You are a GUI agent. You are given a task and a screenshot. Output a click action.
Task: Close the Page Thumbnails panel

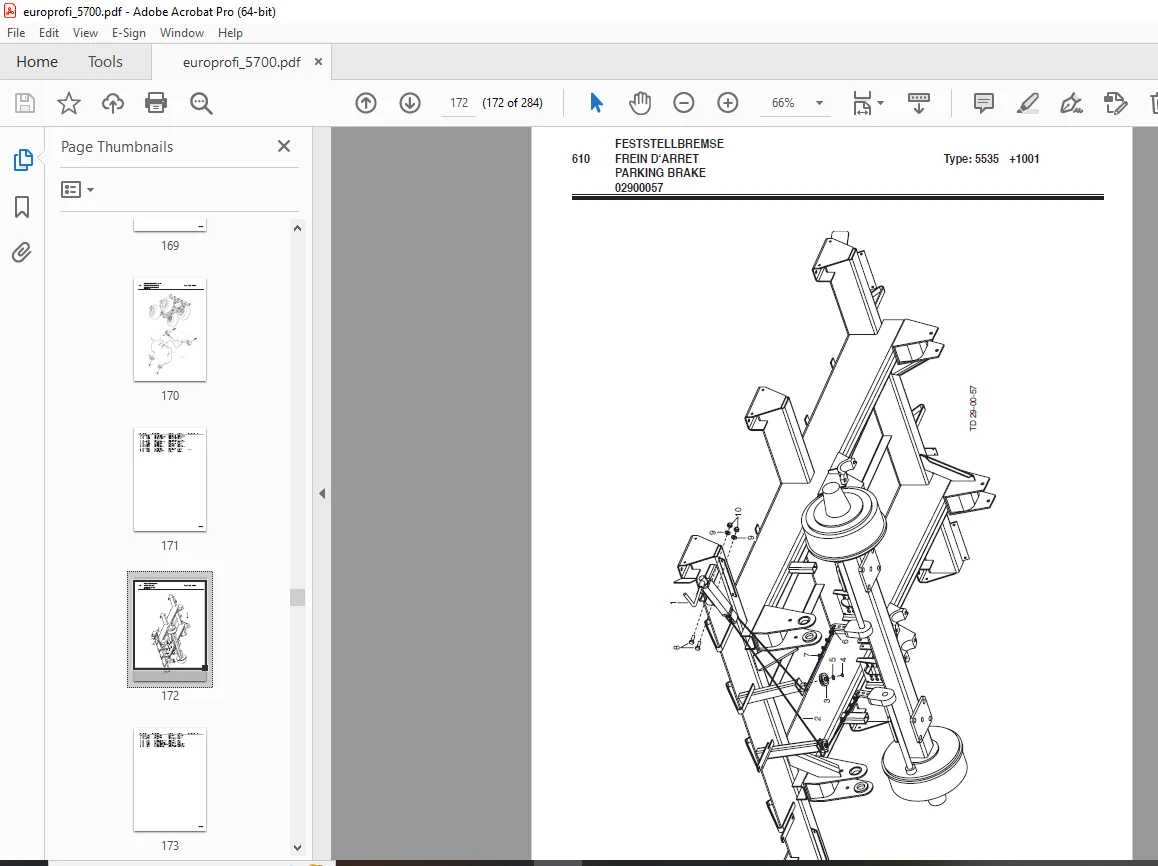pos(284,146)
